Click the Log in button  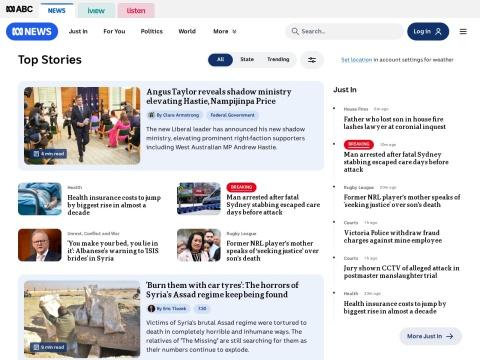428,31
